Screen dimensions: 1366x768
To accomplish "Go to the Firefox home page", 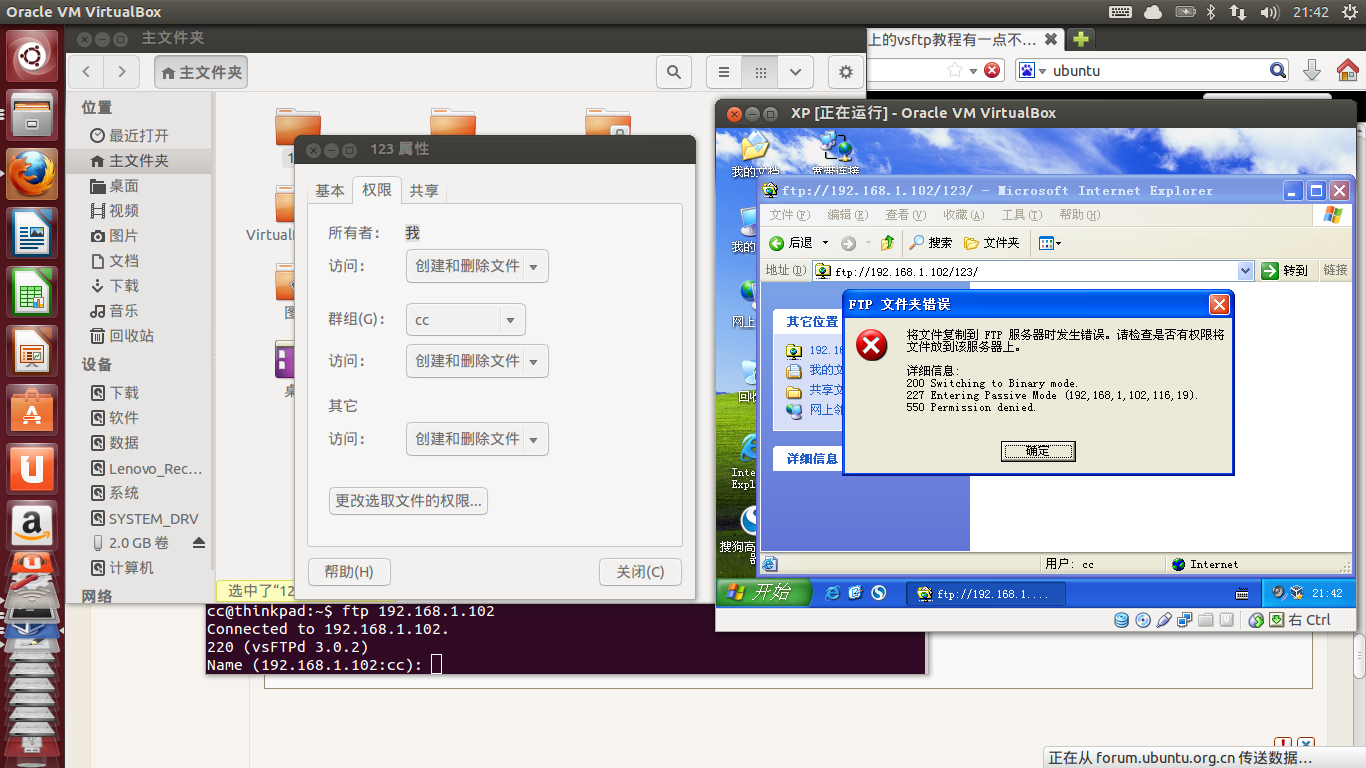I will pyautogui.click(x=1347, y=70).
